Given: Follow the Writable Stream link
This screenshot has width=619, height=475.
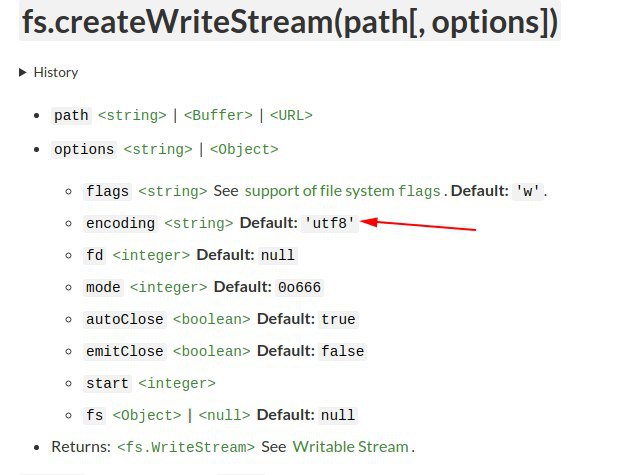Looking at the screenshot, I should pyautogui.click(x=351, y=447).
